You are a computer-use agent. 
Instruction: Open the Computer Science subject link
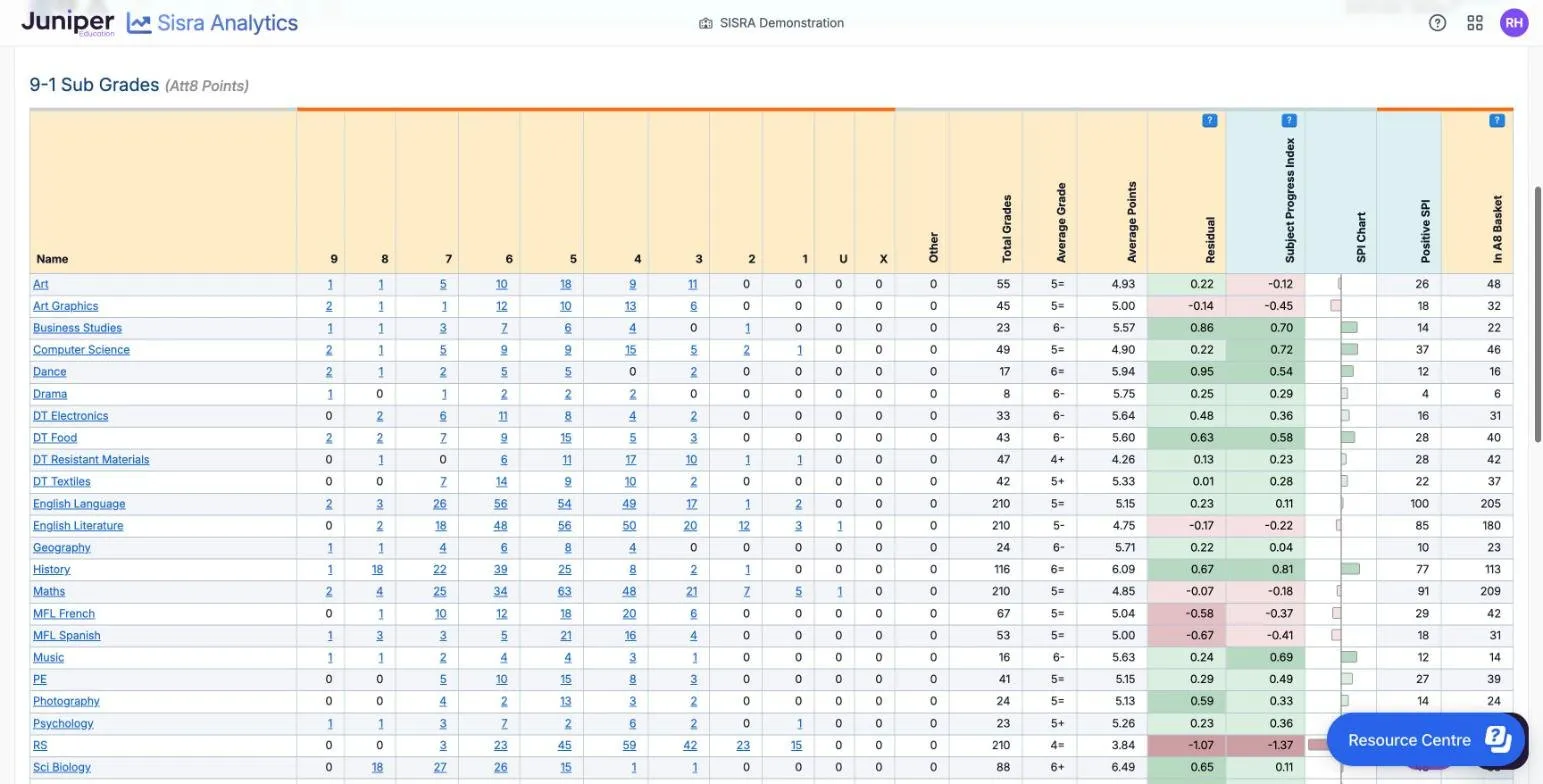81,350
